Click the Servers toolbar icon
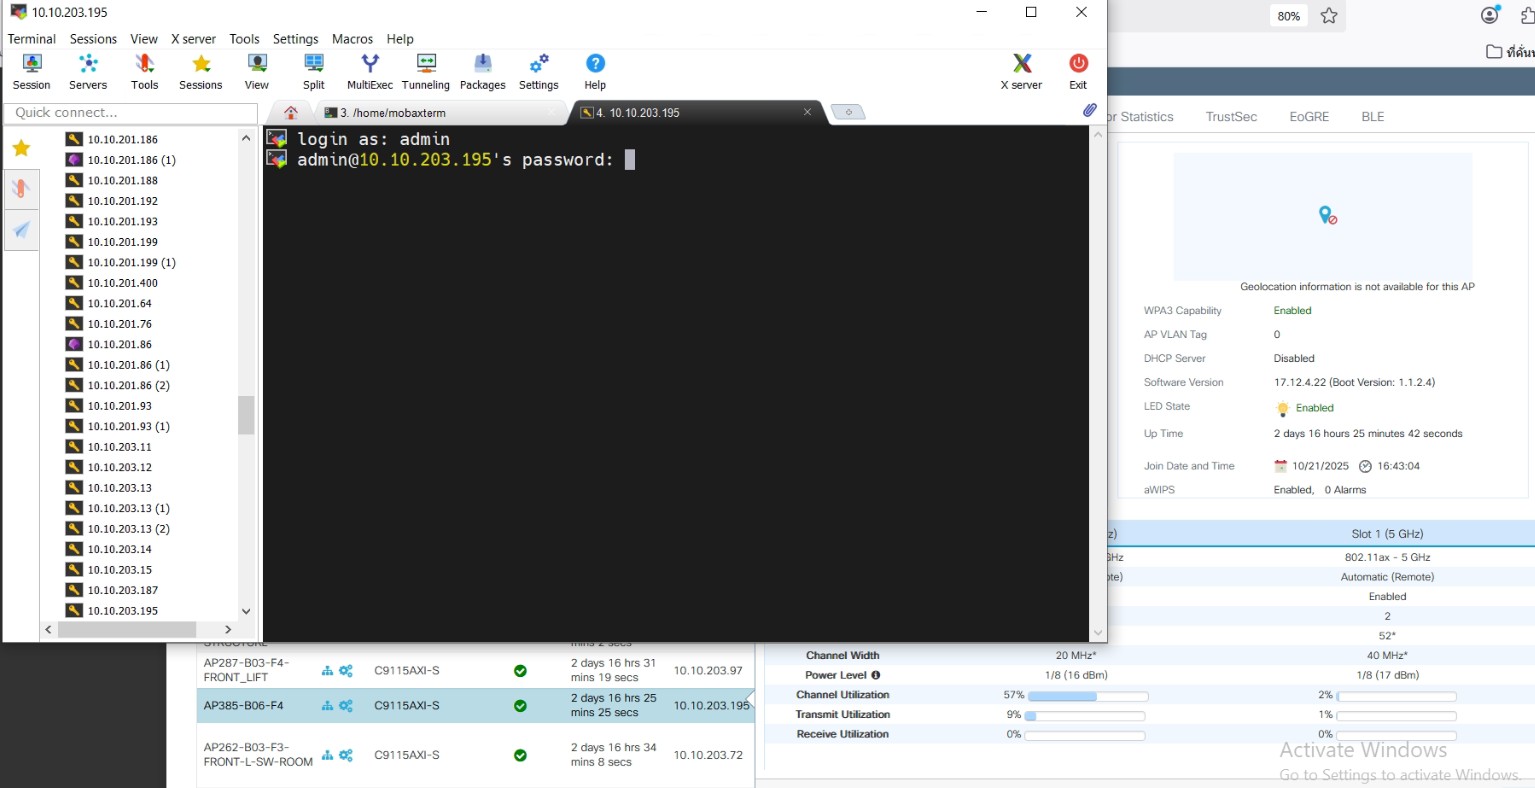1535x788 pixels. click(88, 71)
